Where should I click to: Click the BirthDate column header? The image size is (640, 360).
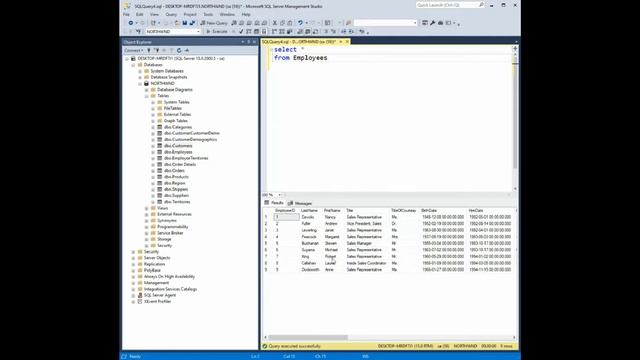[x=429, y=211]
